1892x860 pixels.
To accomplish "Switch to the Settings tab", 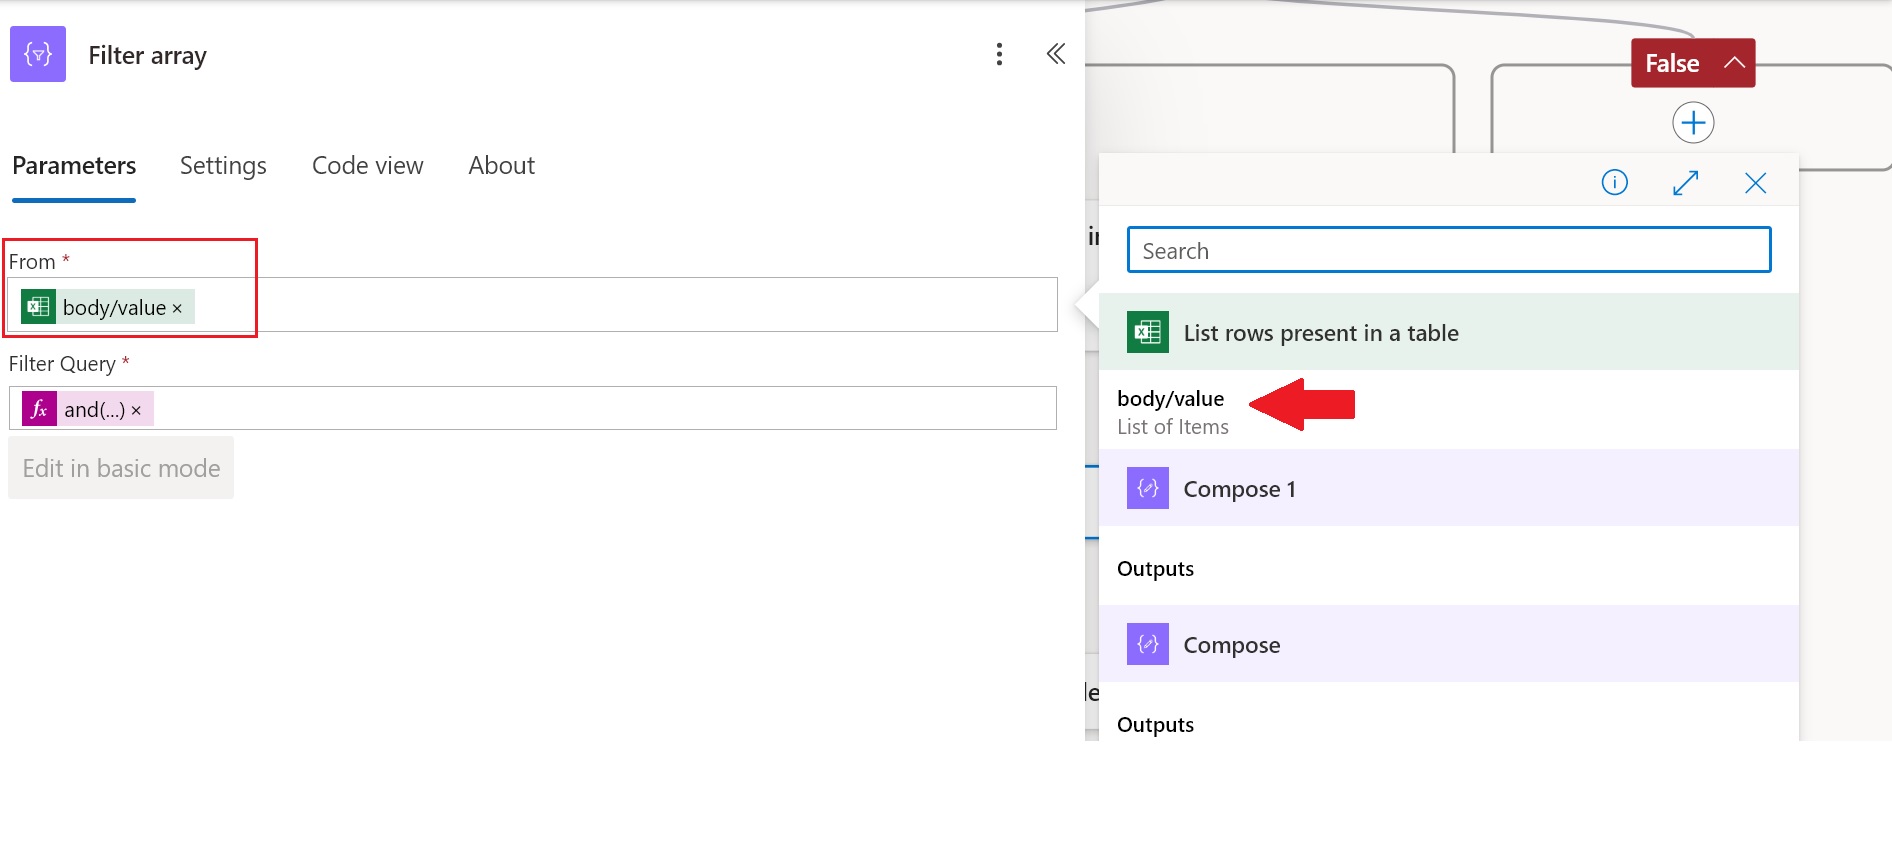I will 223,166.
